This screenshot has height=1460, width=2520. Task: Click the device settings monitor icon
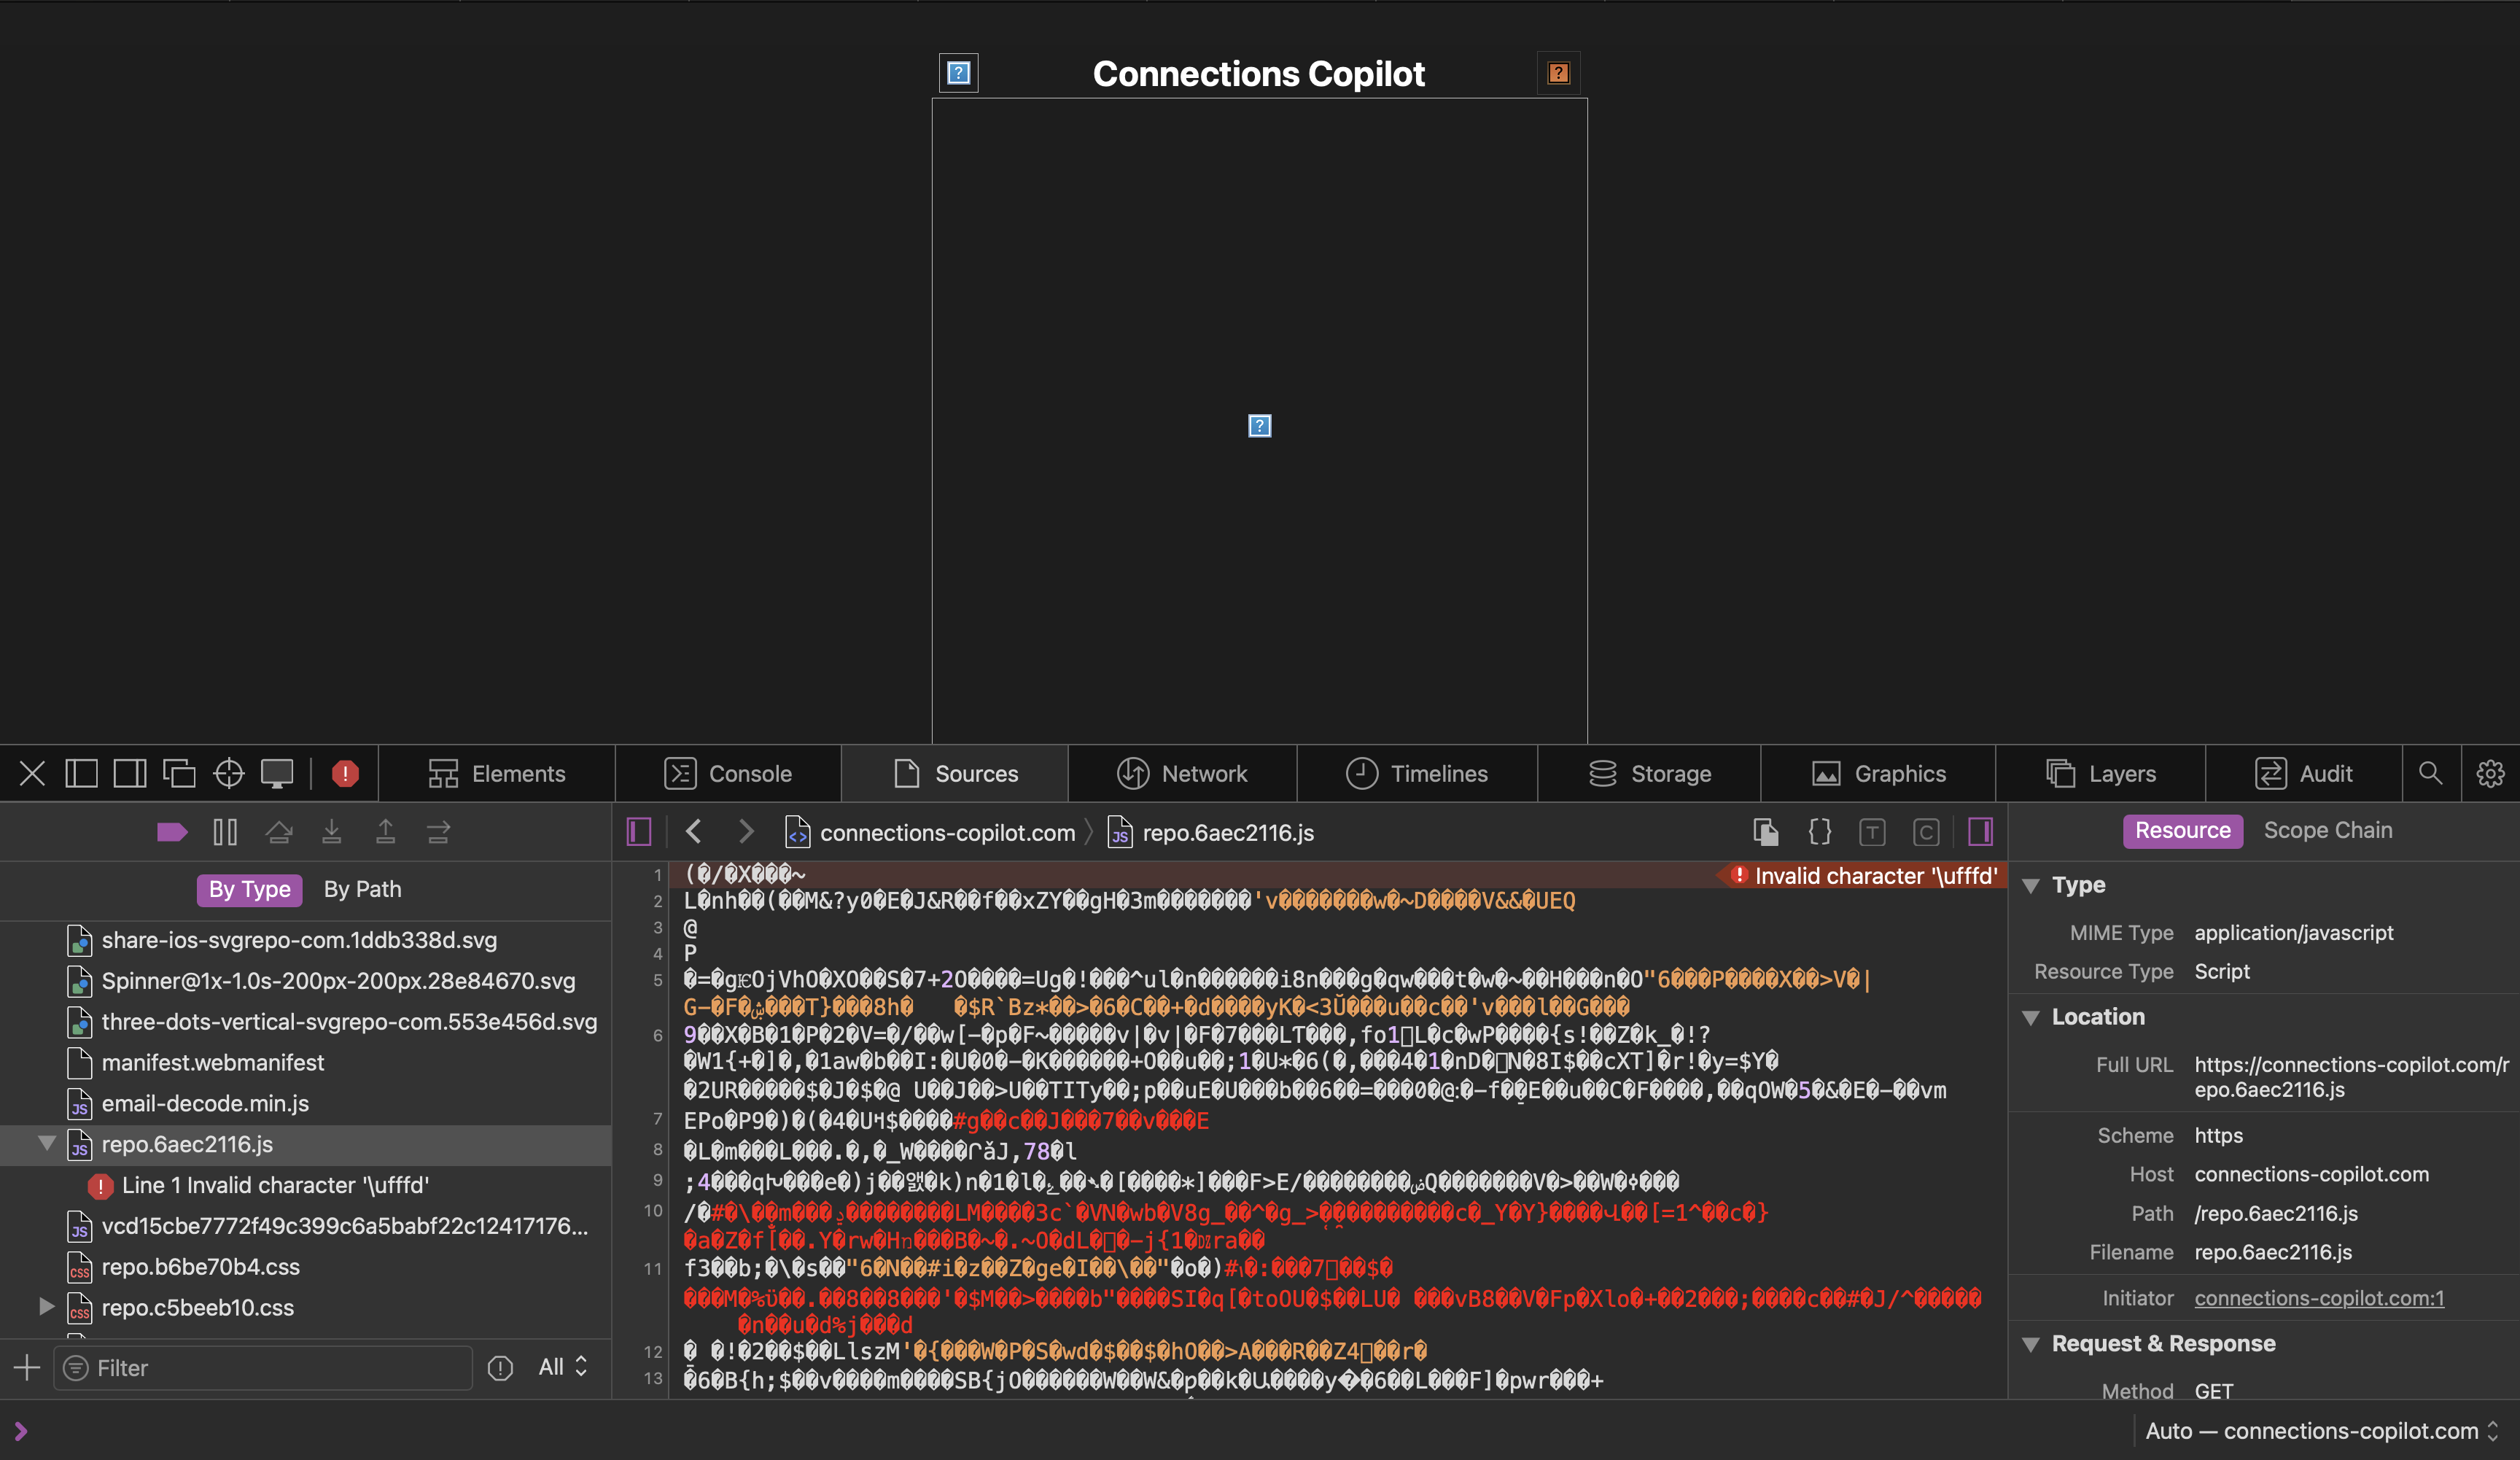click(x=277, y=773)
